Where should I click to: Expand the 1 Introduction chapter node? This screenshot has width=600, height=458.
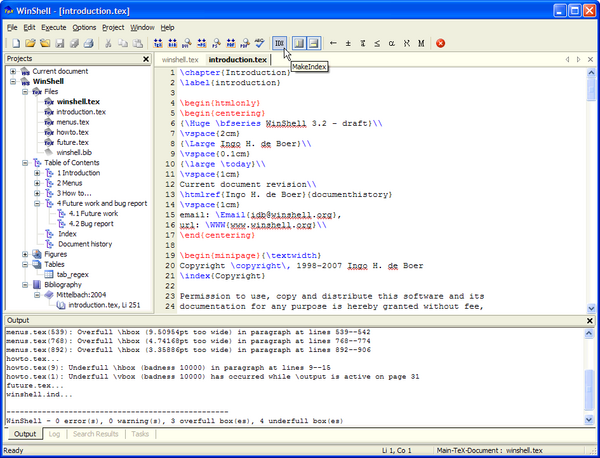click(x=37, y=173)
